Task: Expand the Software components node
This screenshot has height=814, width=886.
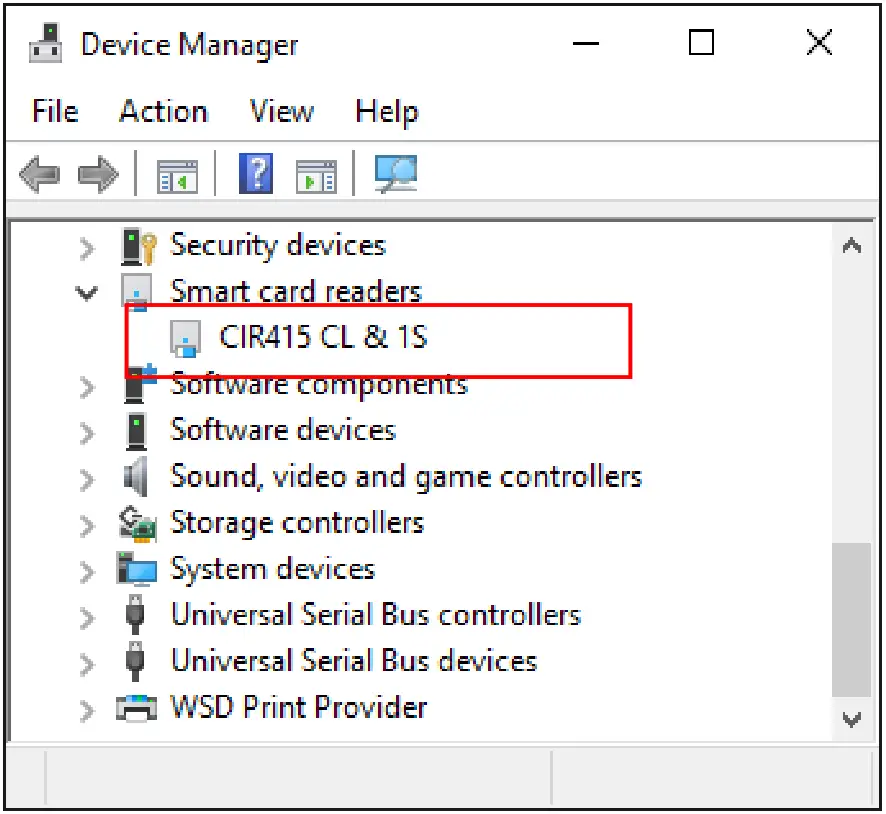Action: (x=88, y=386)
